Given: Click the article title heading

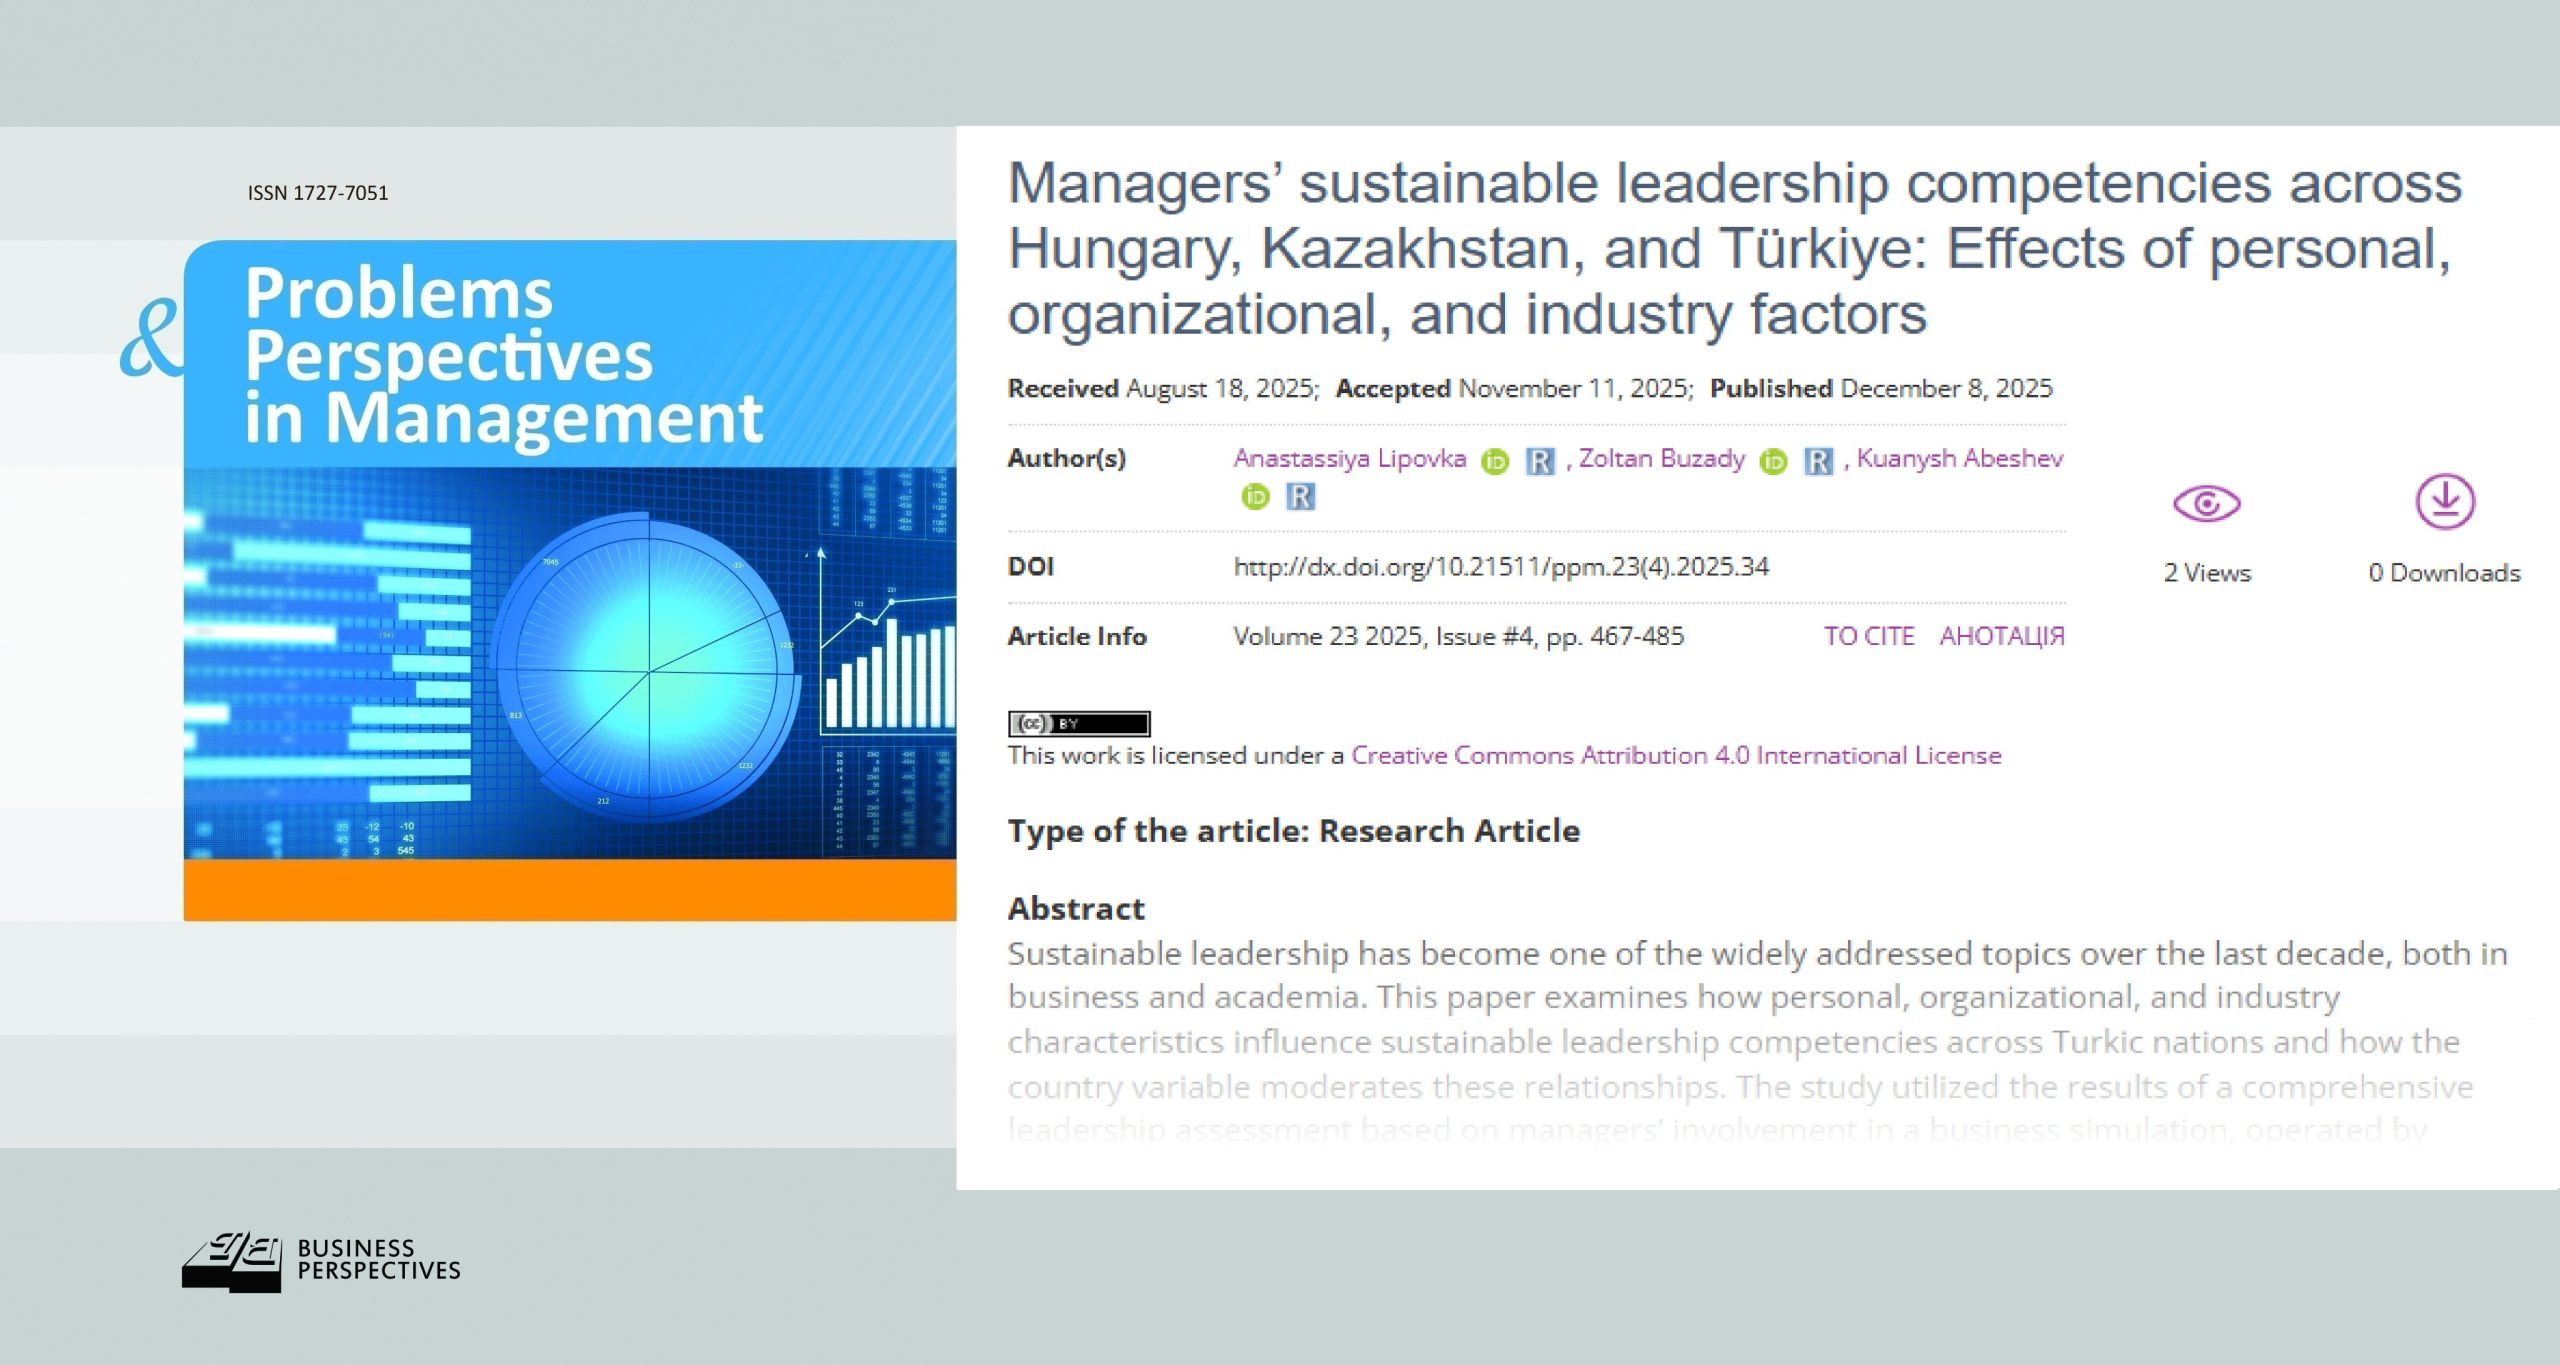Looking at the screenshot, I should [x=1734, y=248].
